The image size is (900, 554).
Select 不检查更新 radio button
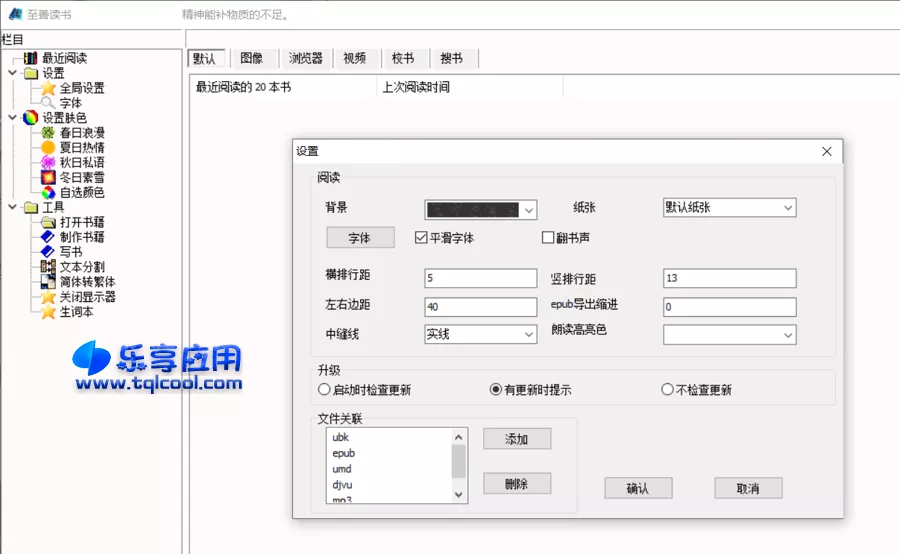[x=667, y=389]
